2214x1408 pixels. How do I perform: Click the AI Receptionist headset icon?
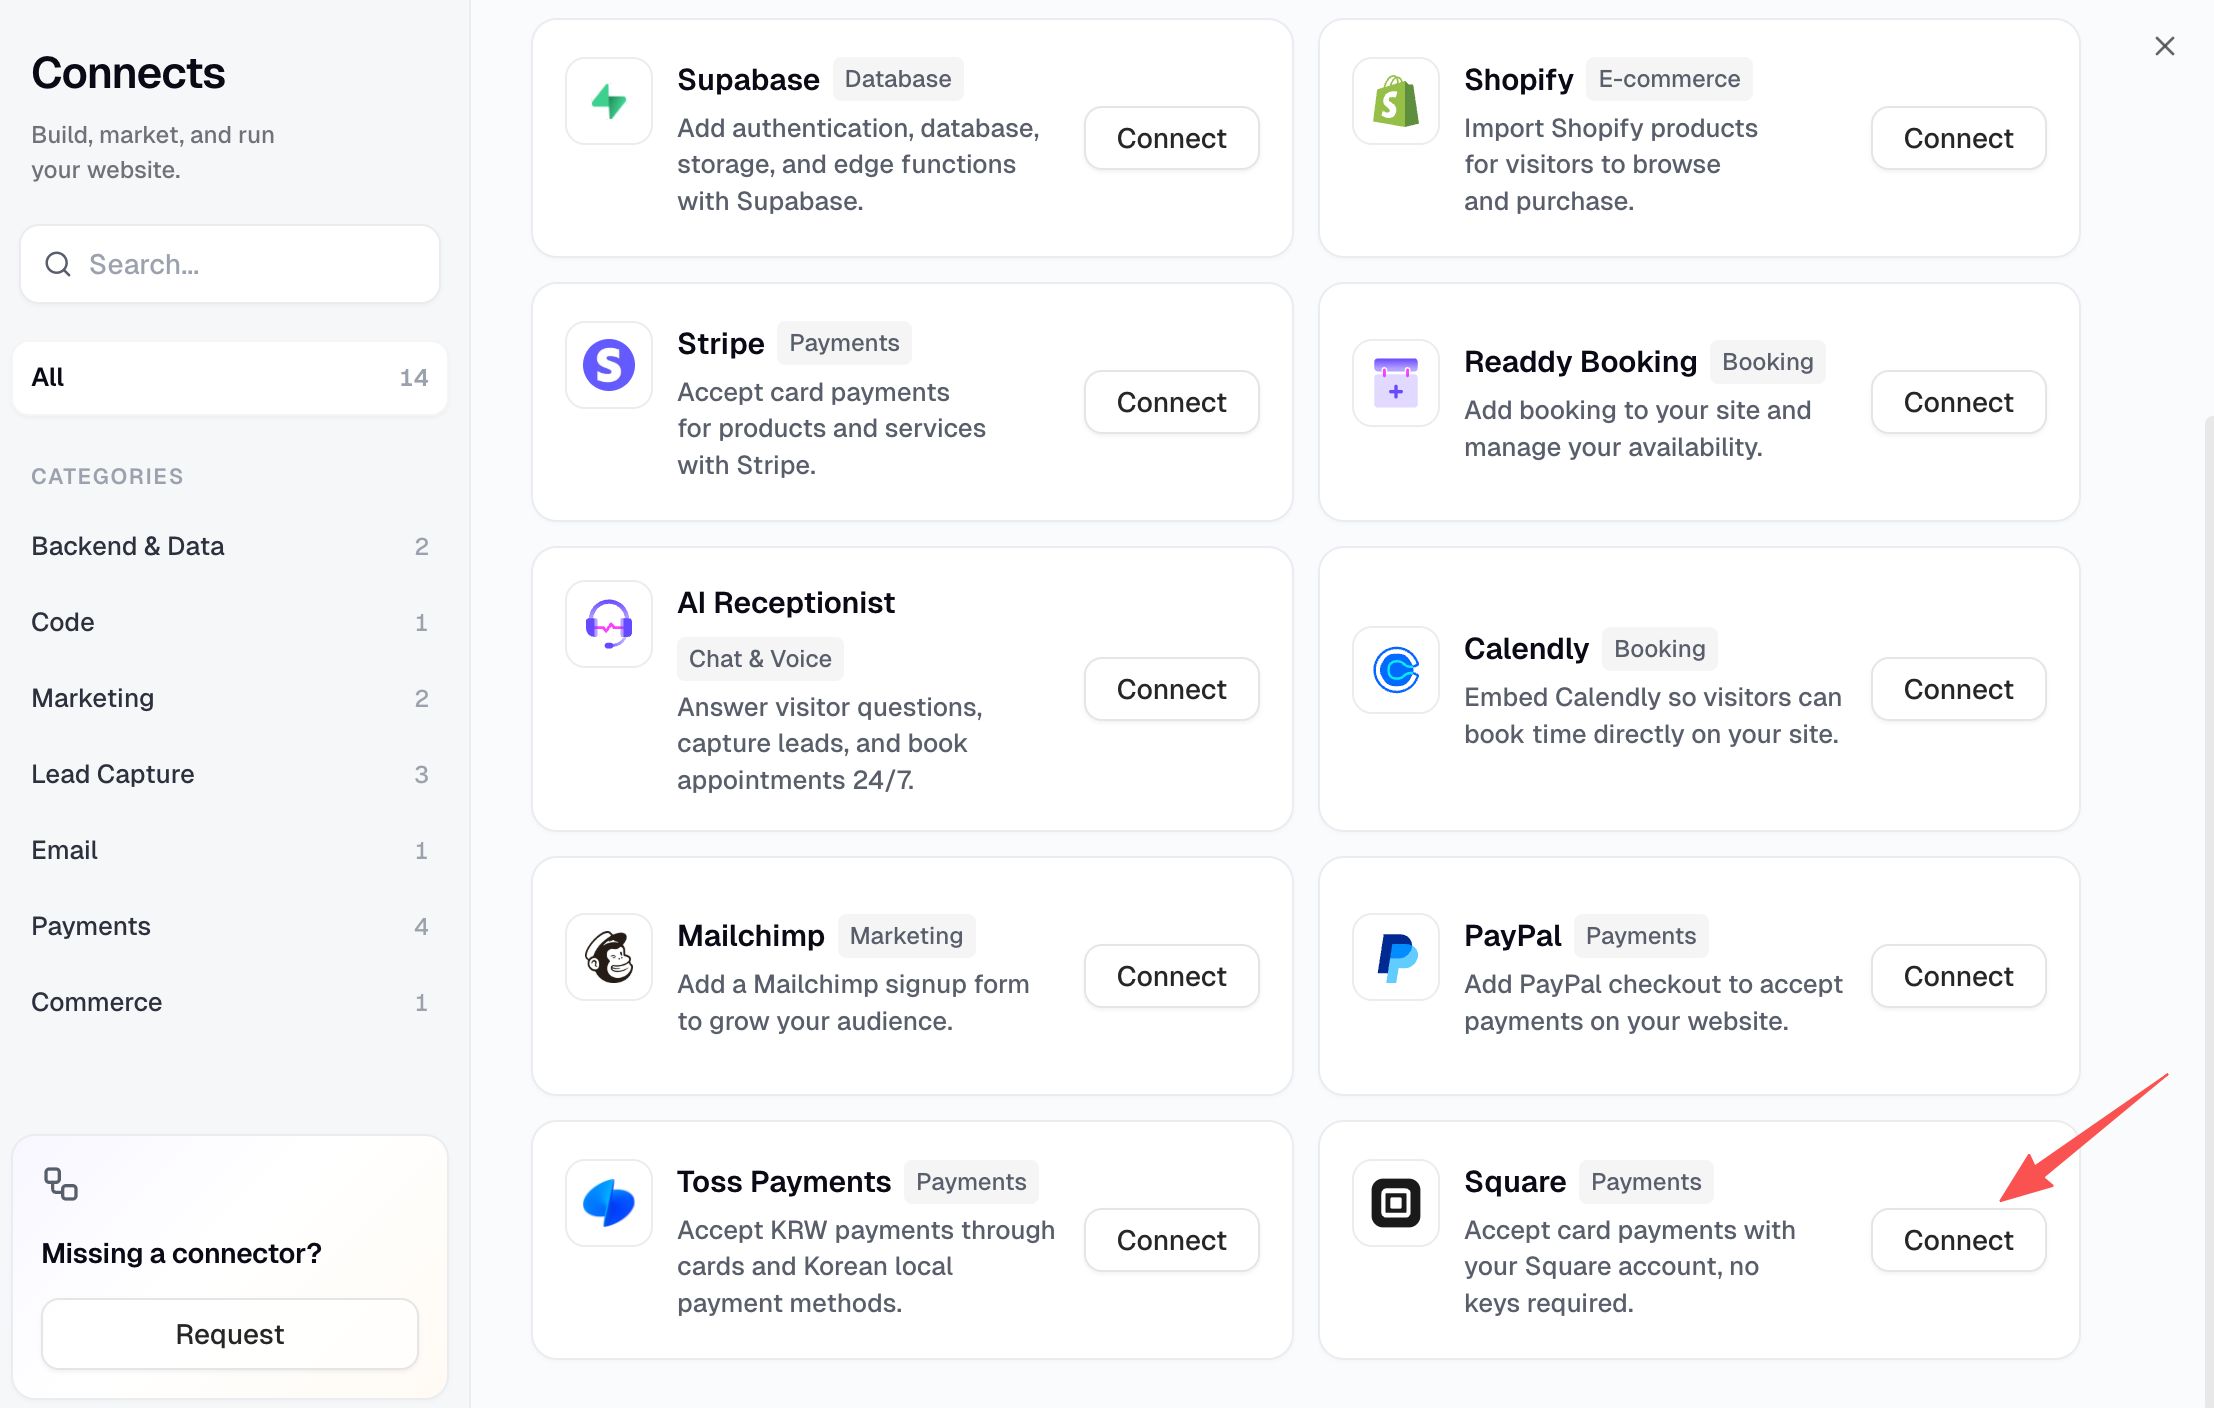[x=609, y=624]
